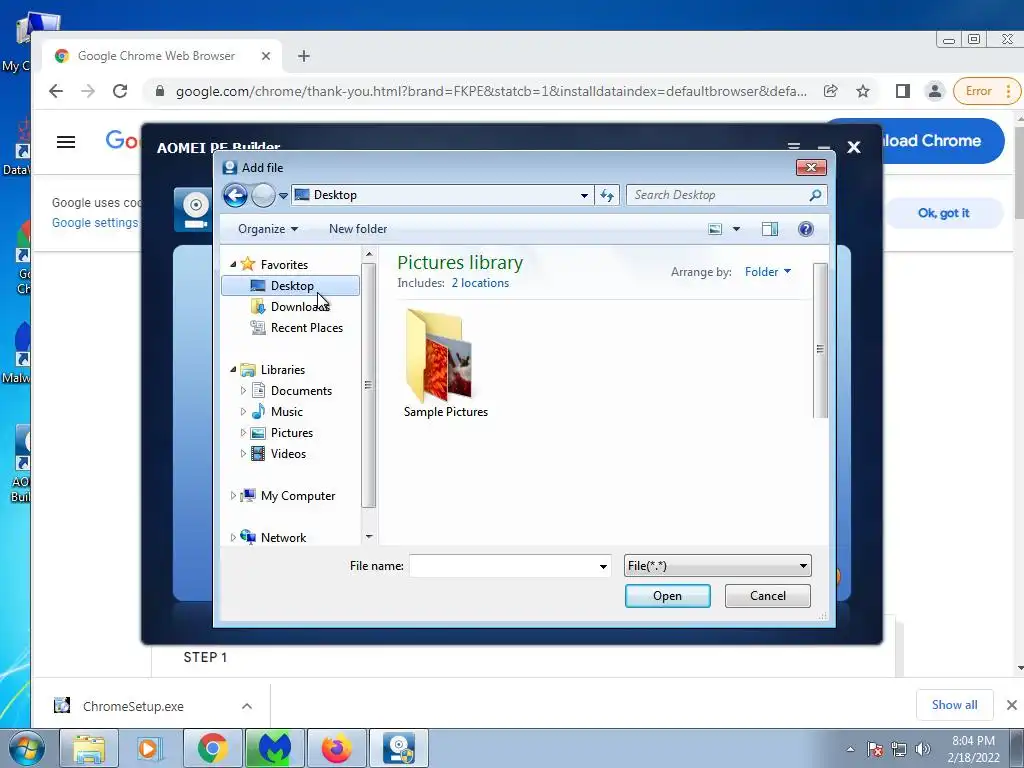This screenshot has height=768, width=1024.
Task: Select Favorites in navigation pane
Action: [x=284, y=264]
